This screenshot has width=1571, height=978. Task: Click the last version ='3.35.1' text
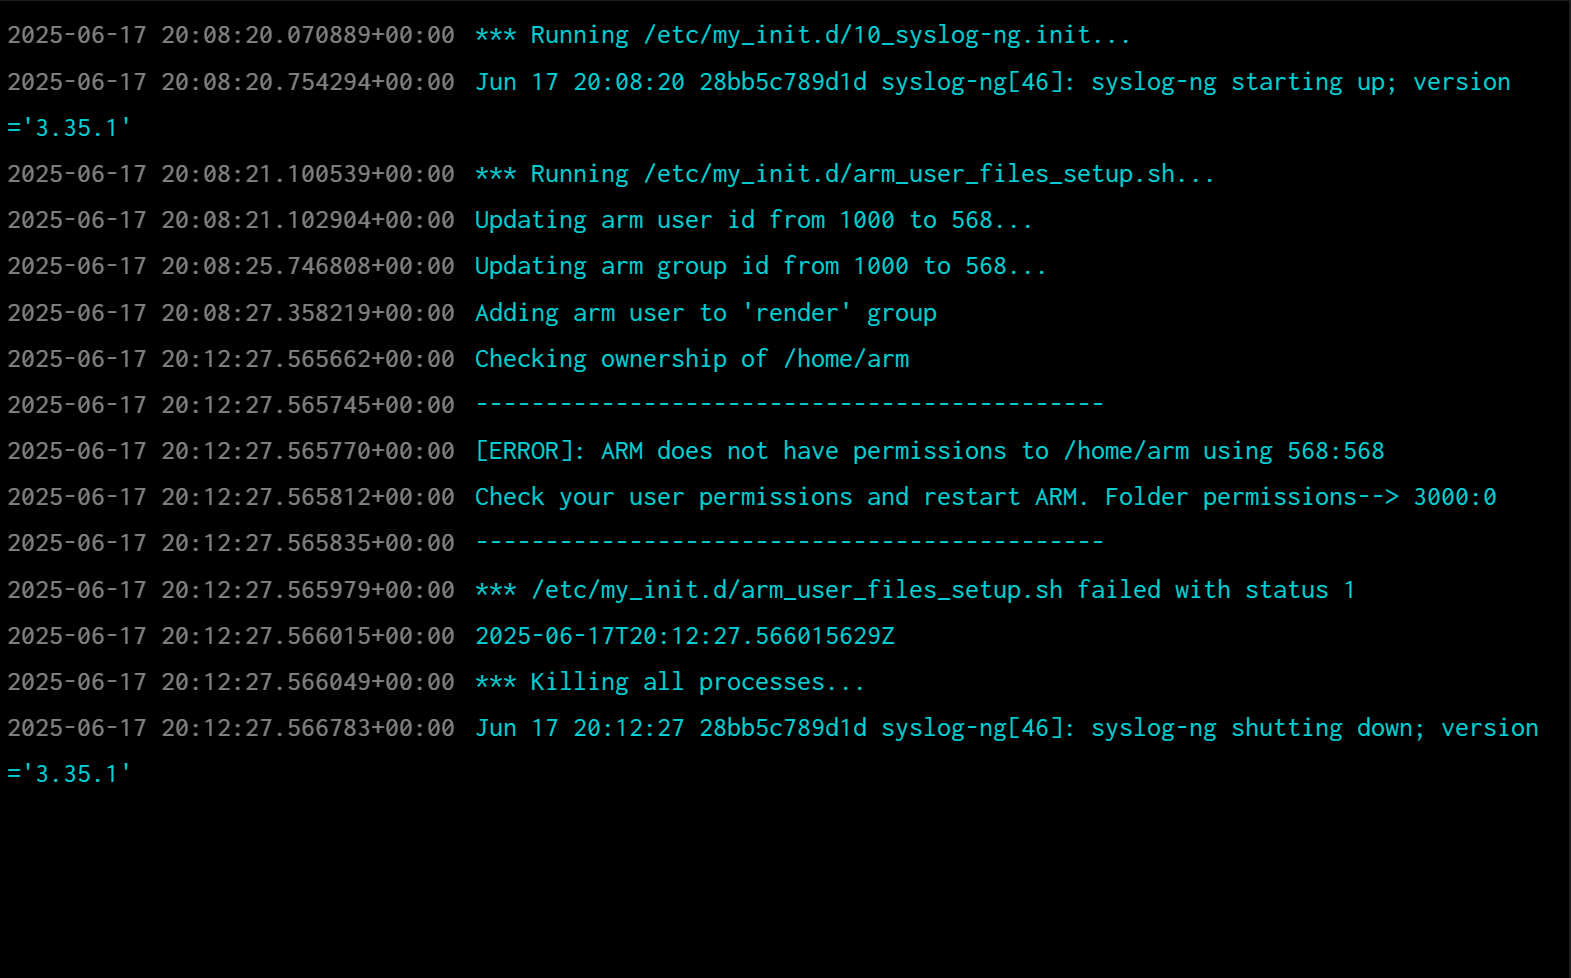coord(69,774)
